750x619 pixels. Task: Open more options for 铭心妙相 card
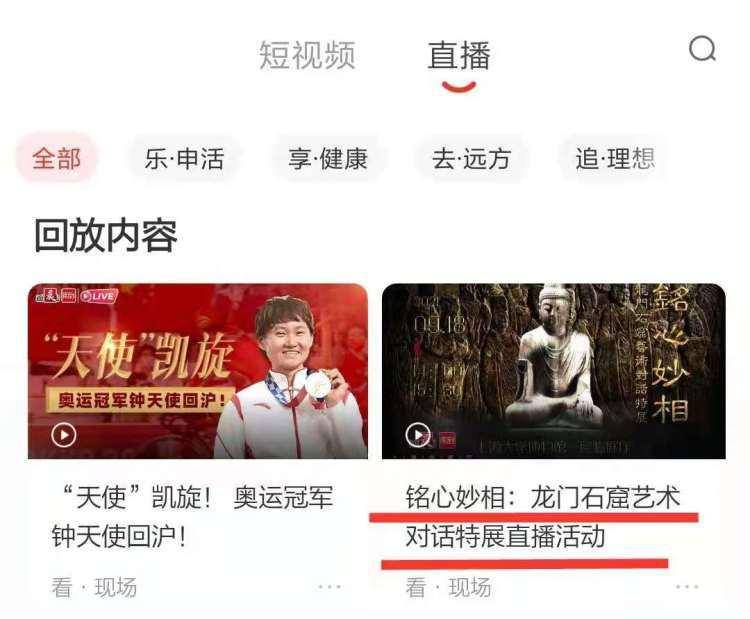[687, 586]
